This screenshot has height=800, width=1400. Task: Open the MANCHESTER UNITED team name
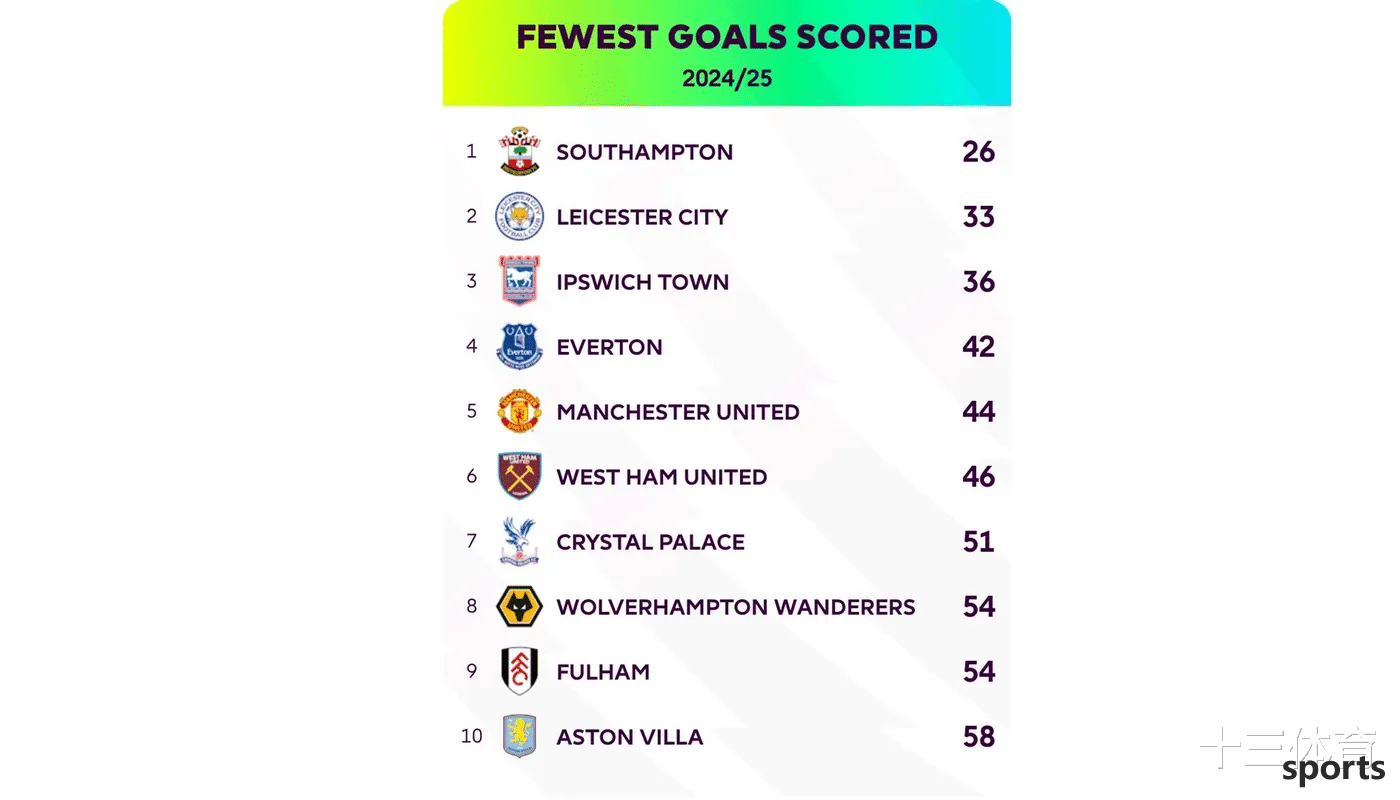point(678,412)
